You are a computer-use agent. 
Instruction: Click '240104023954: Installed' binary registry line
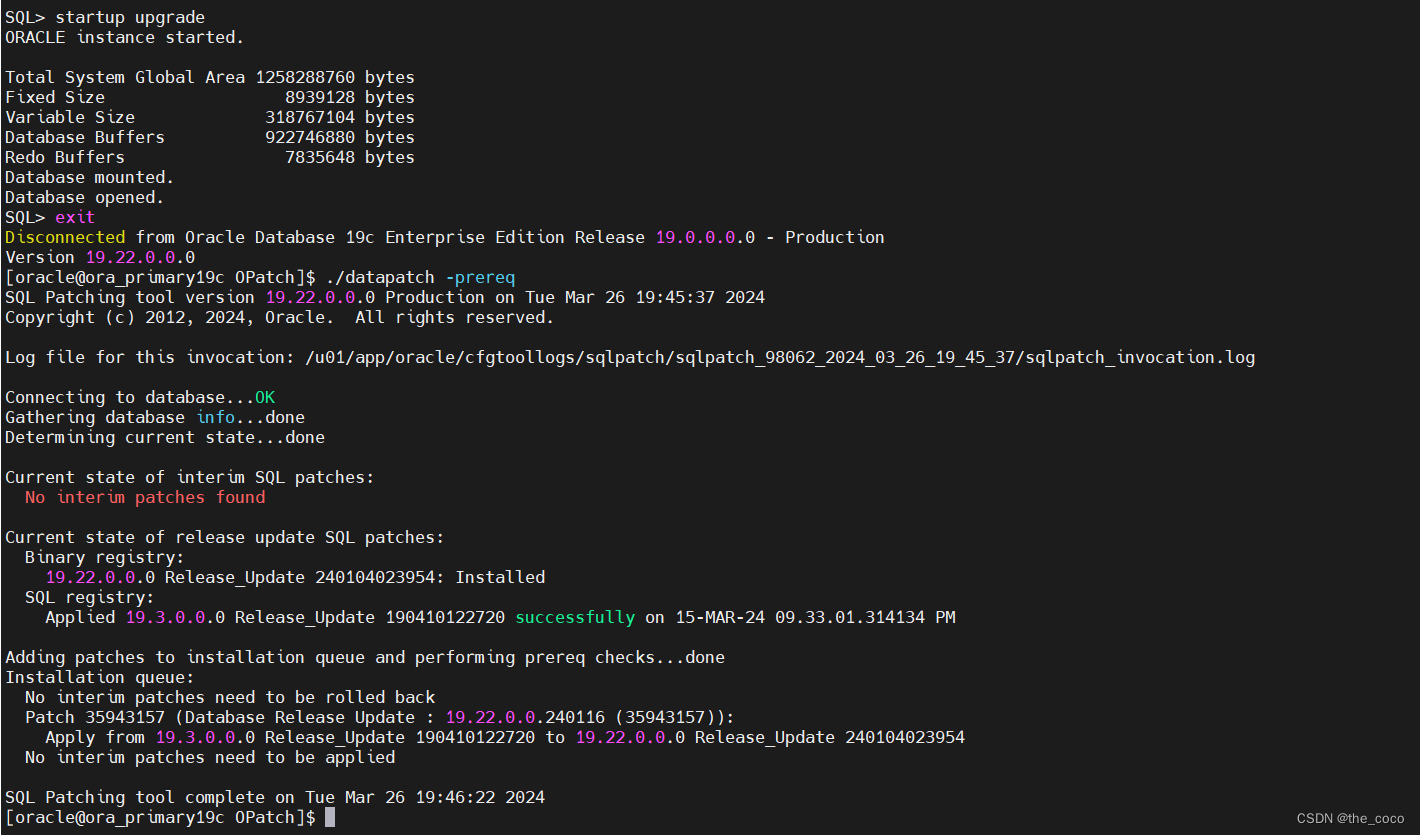[x=295, y=577]
